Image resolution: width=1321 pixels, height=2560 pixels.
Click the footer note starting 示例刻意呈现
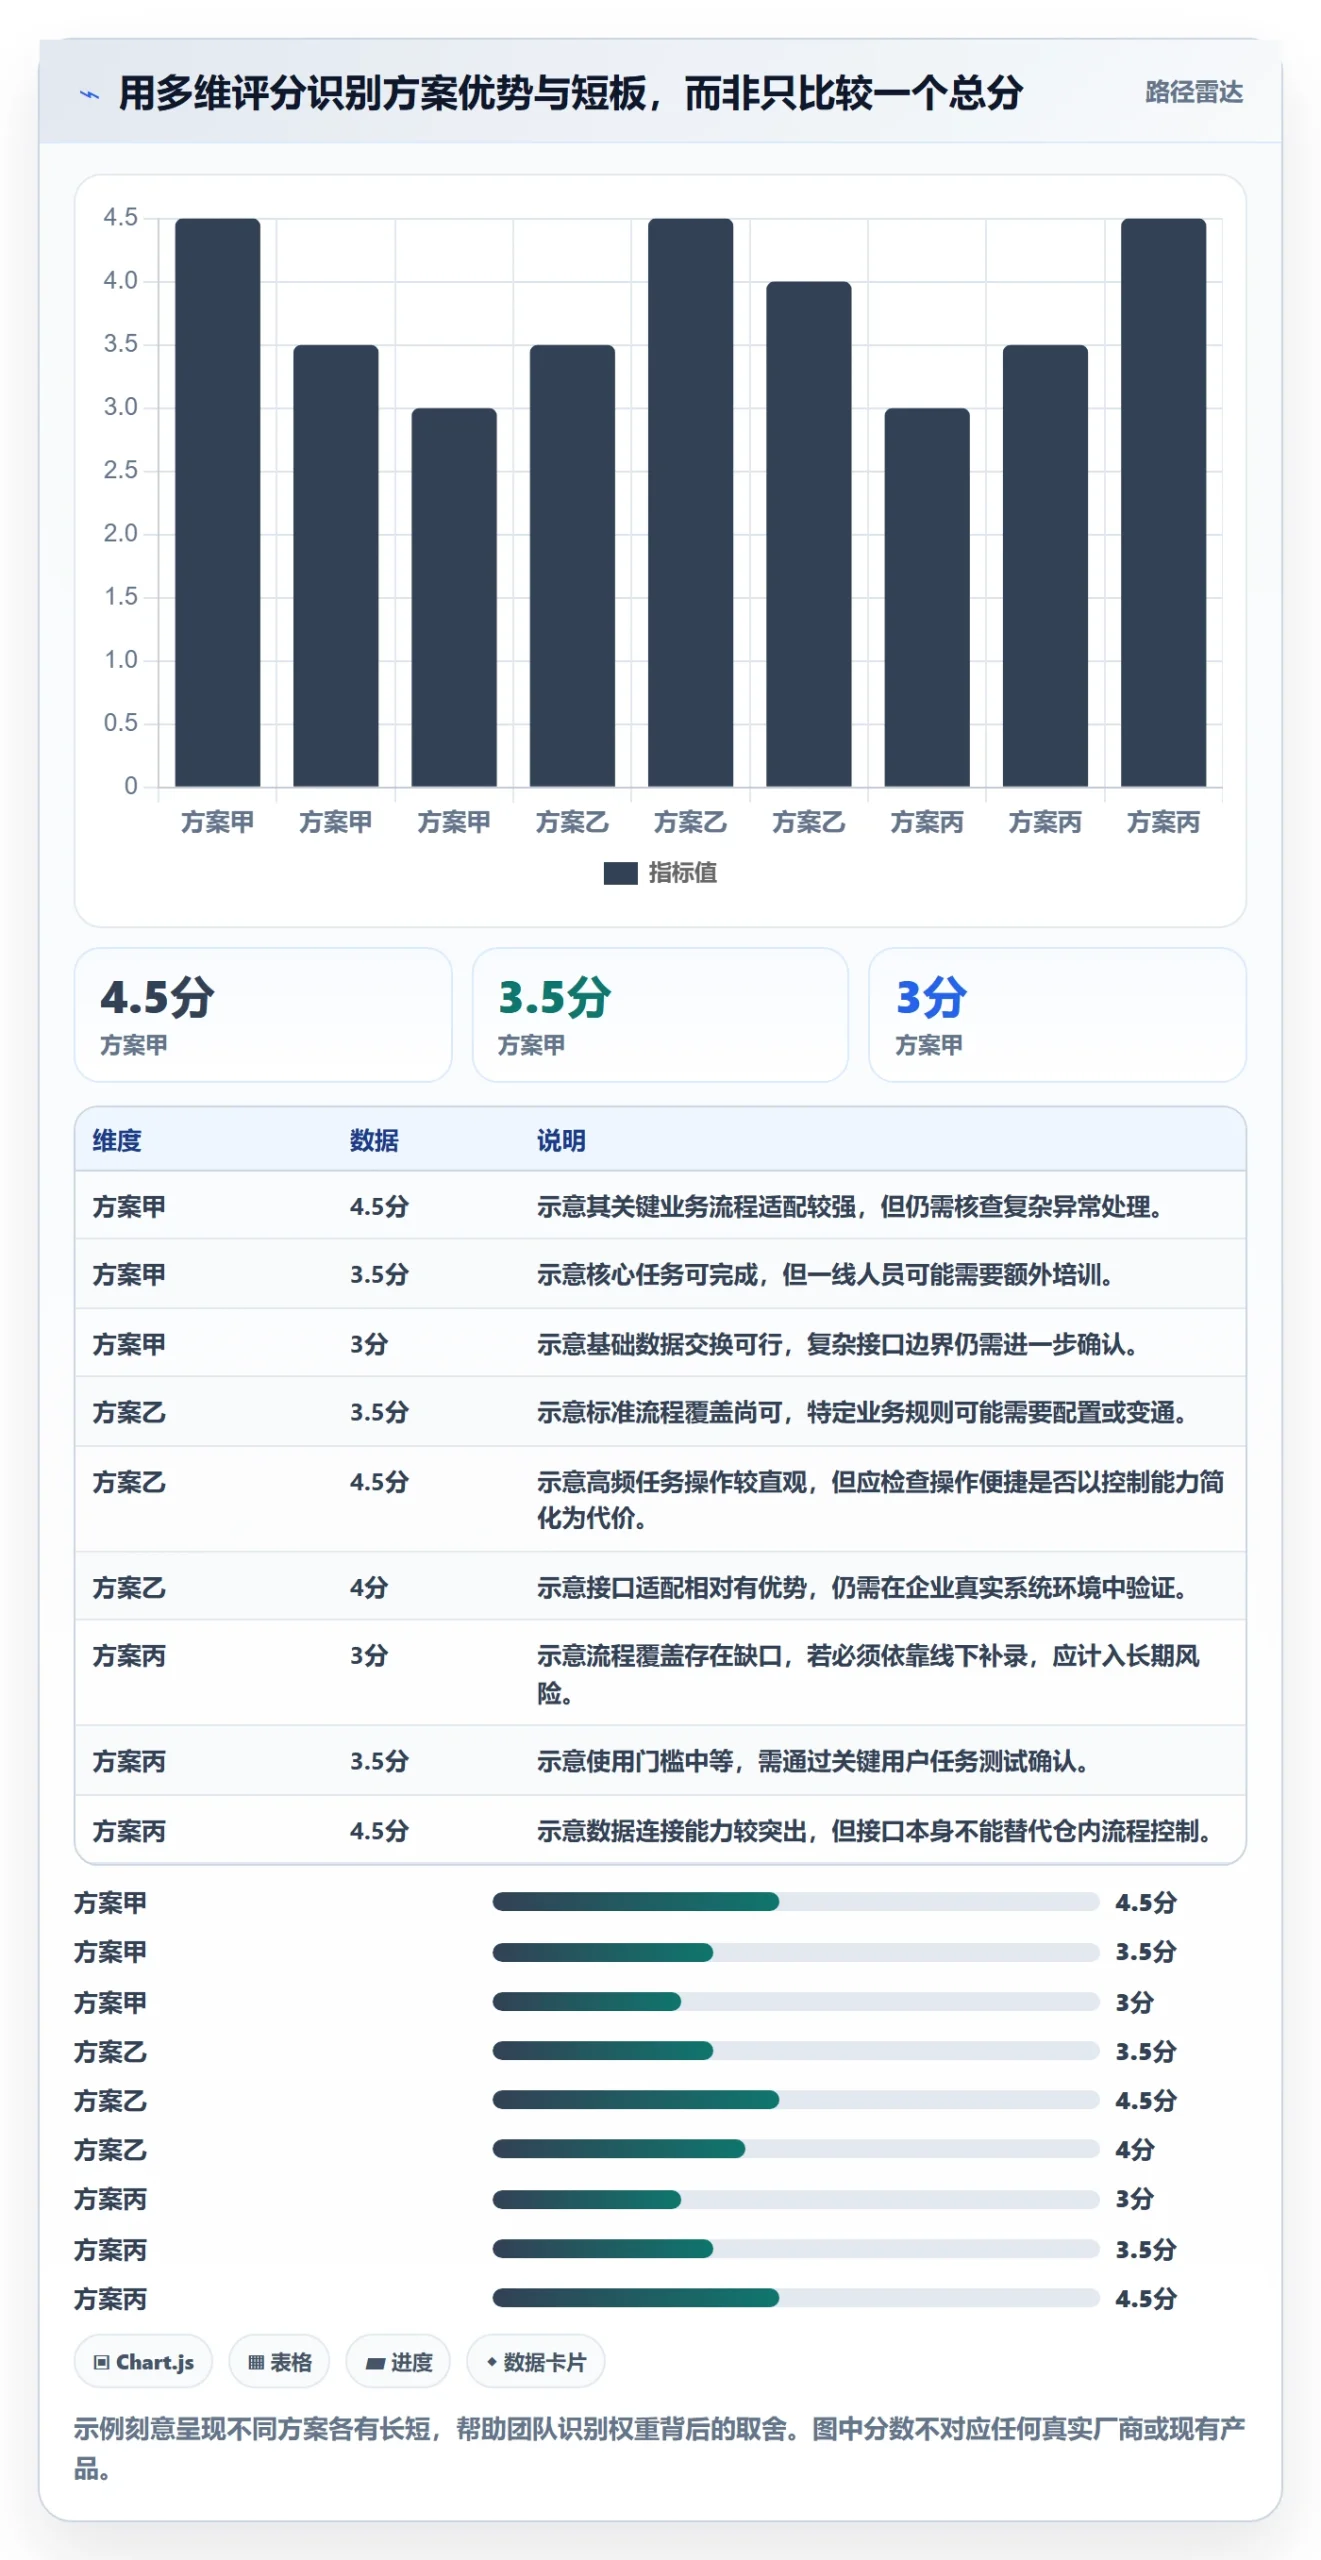(x=660, y=2448)
